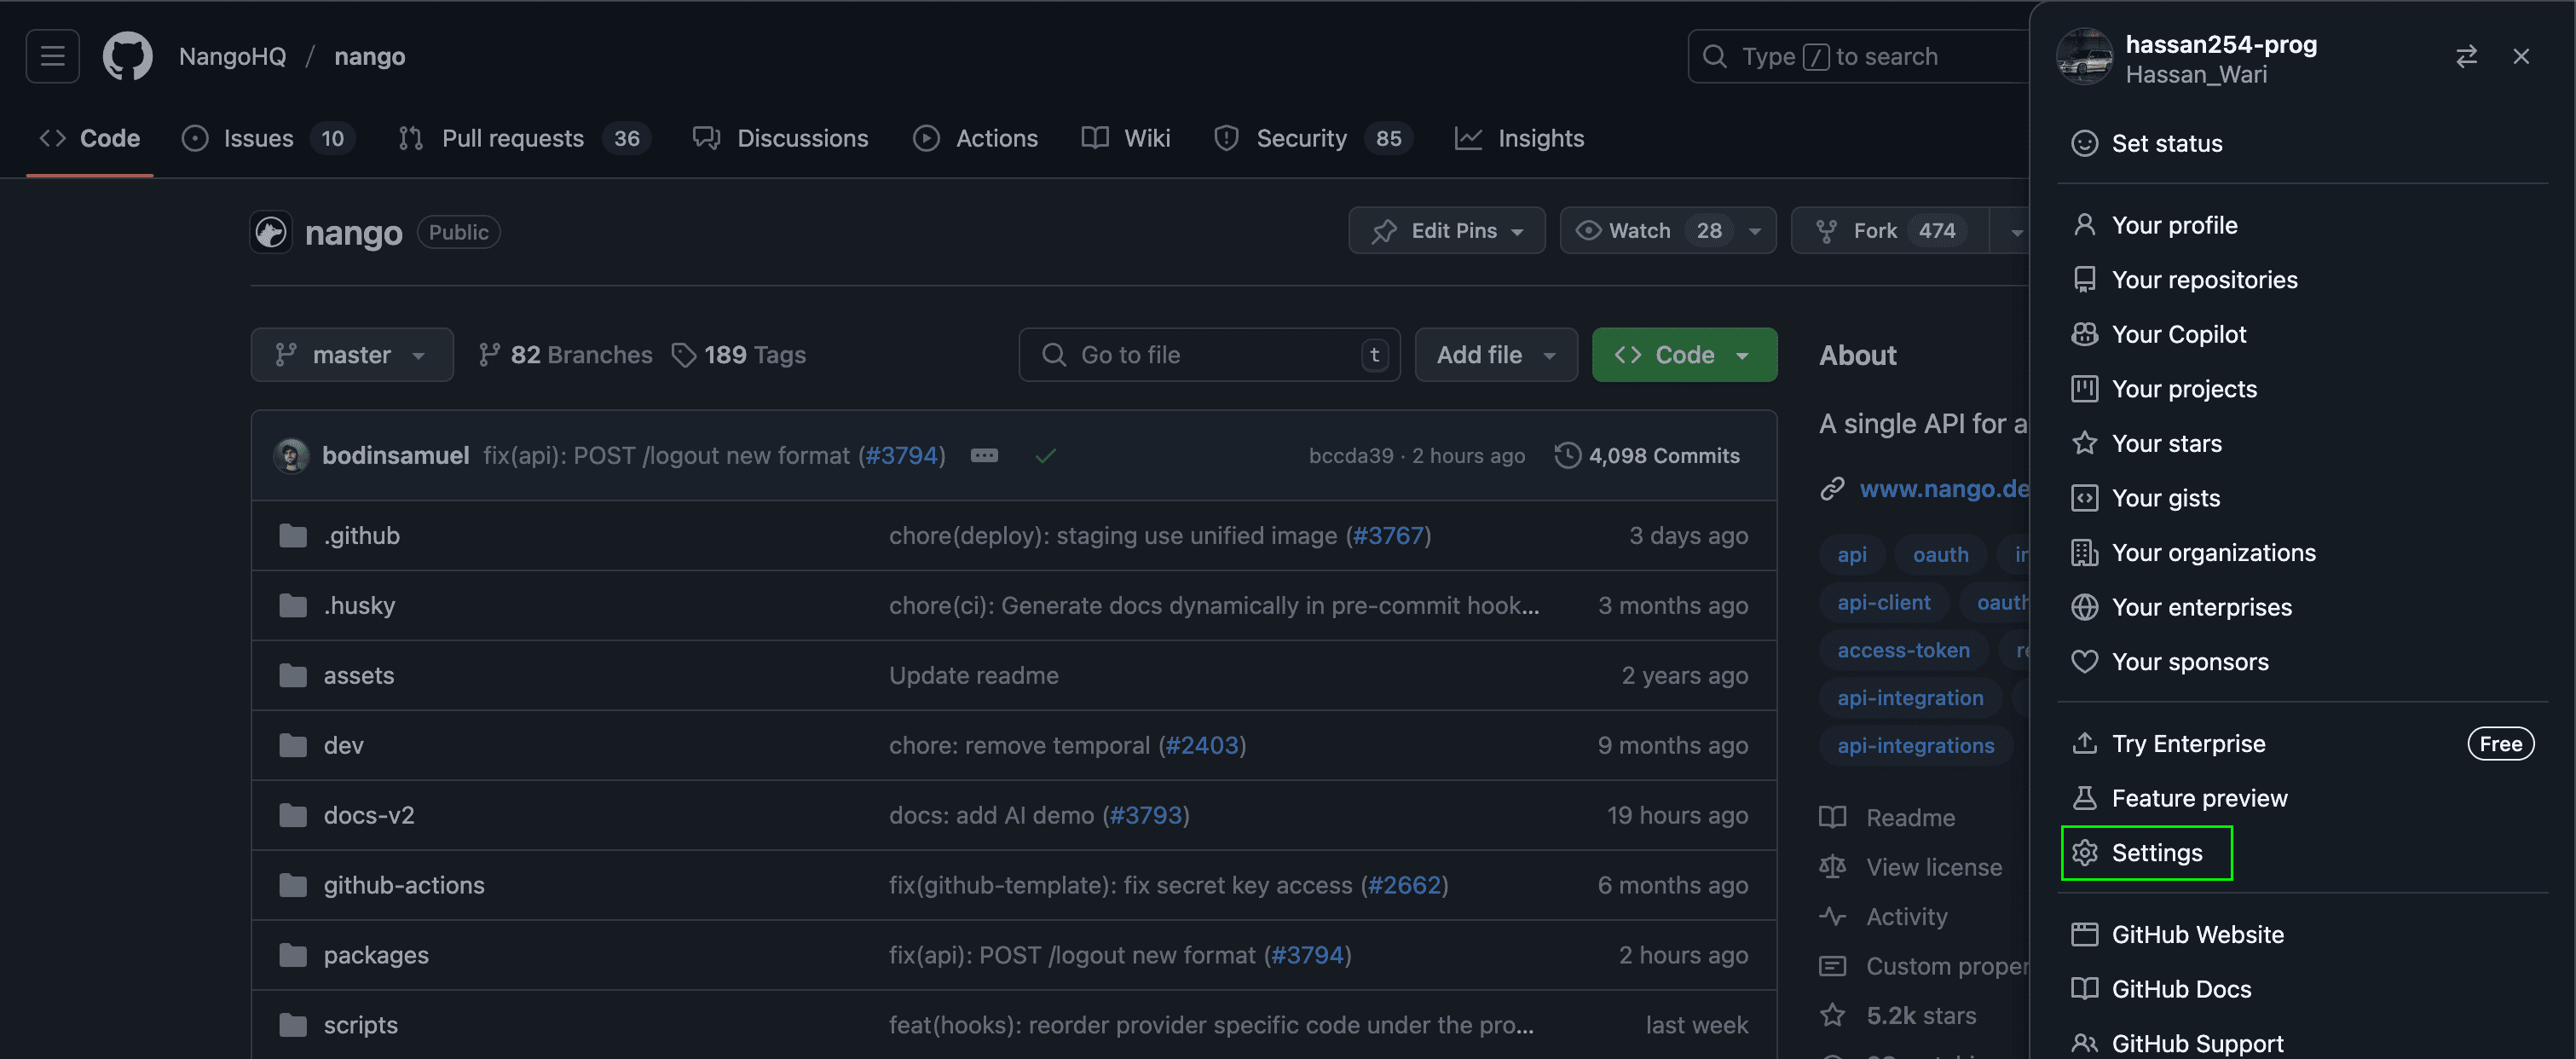Click bodinsamuel's avatar image
The height and width of the screenshot is (1059, 2576).
(291, 456)
